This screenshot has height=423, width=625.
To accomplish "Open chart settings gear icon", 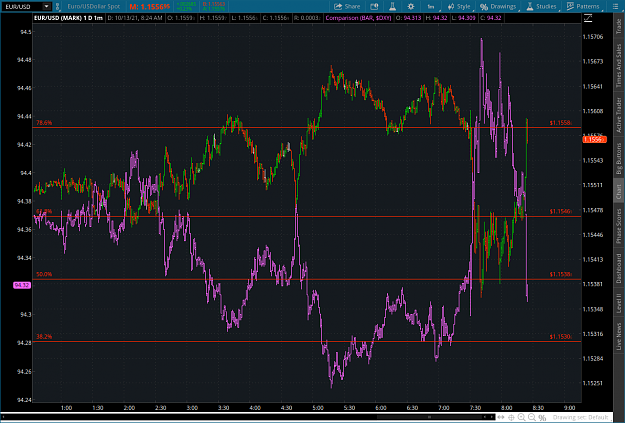I will point(411,6).
